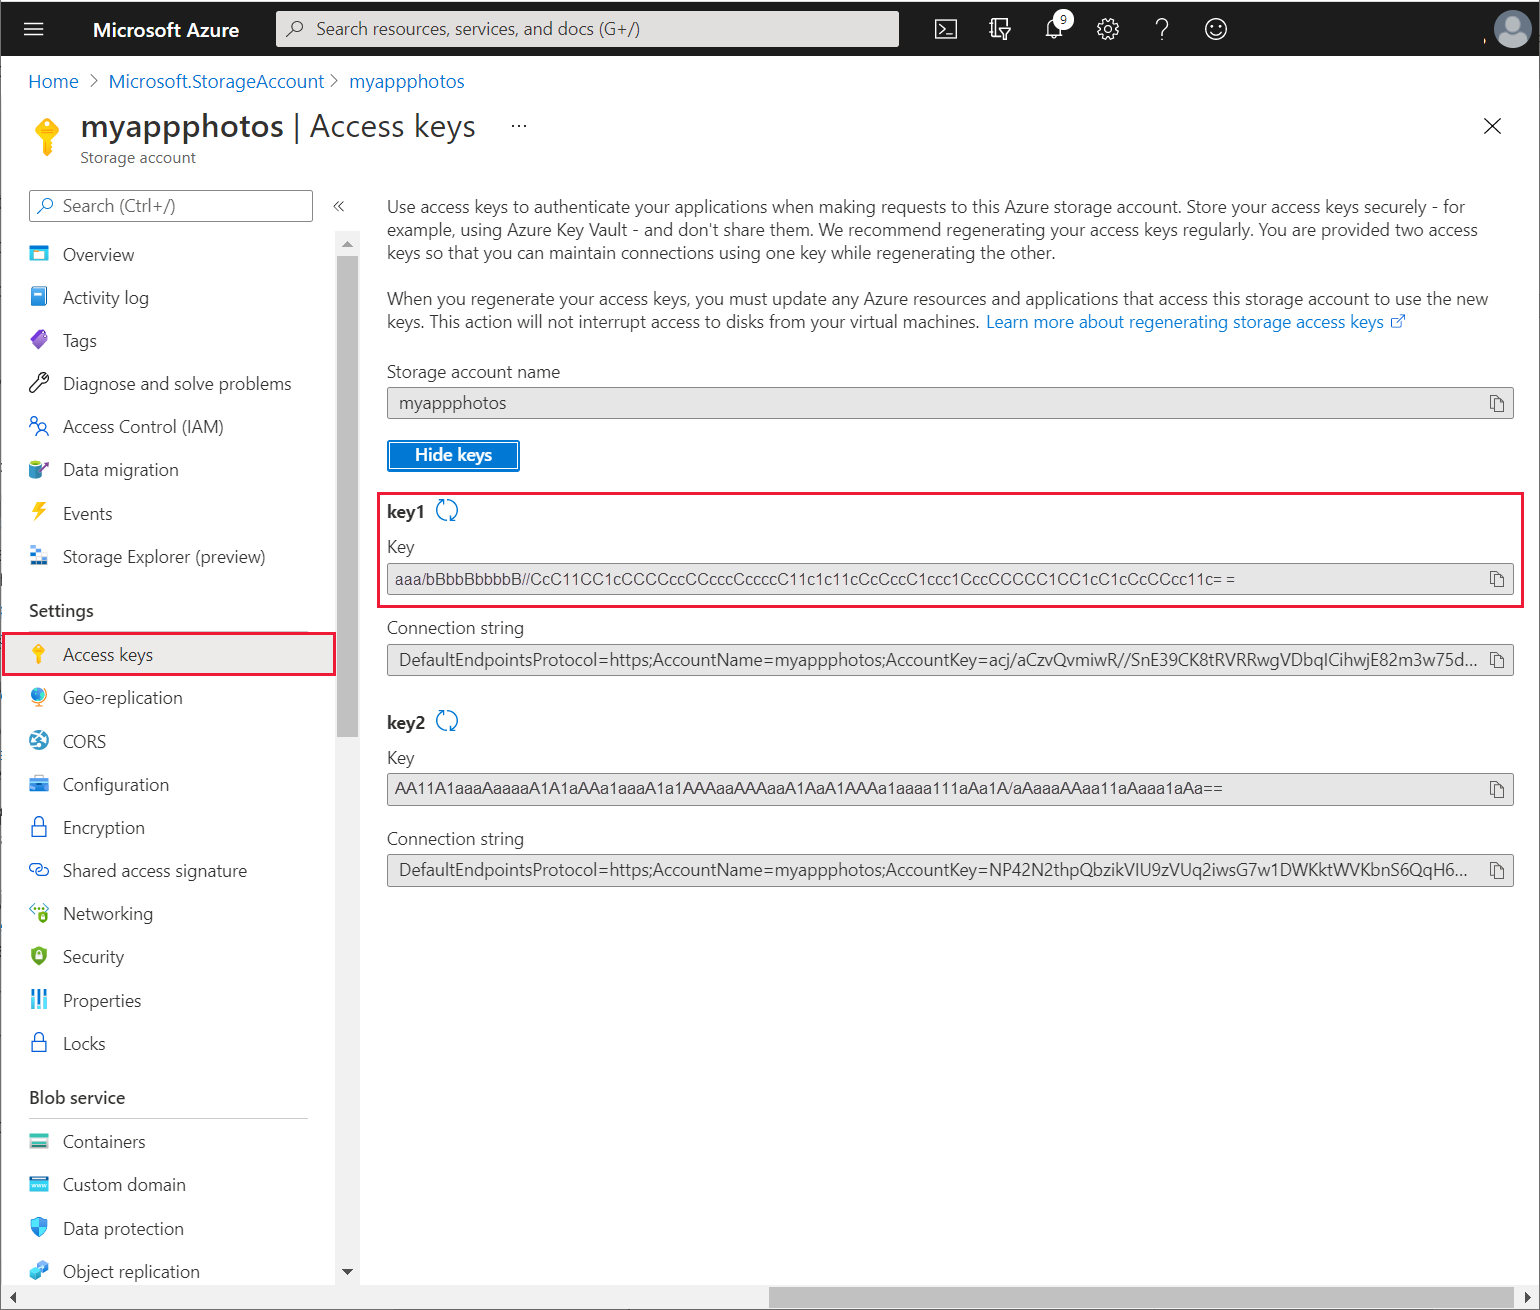
Task: Copy the storage account name
Action: pos(1497,403)
